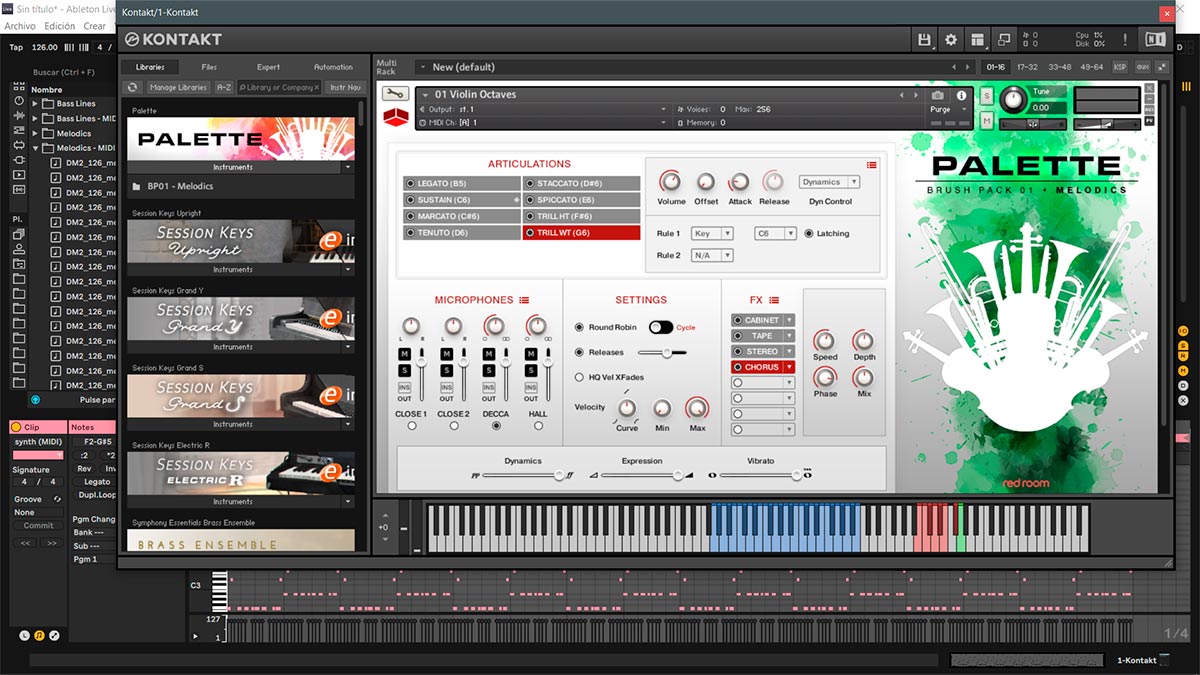Click the A-Z sort button
Viewport: 1200px width, 675px height.
(x=224, y=88)
